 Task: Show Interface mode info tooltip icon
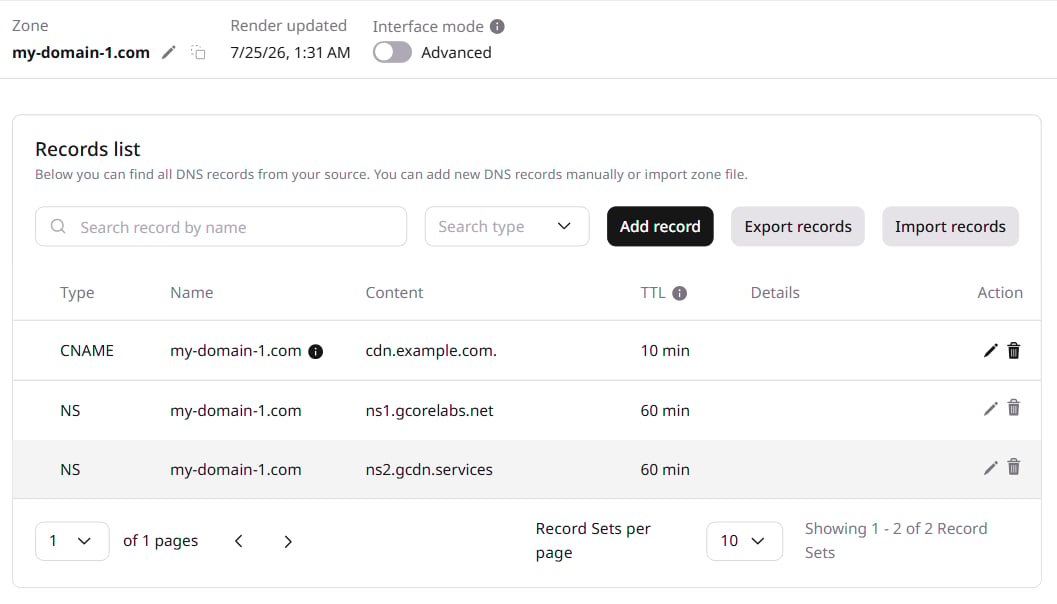point(497,26)
